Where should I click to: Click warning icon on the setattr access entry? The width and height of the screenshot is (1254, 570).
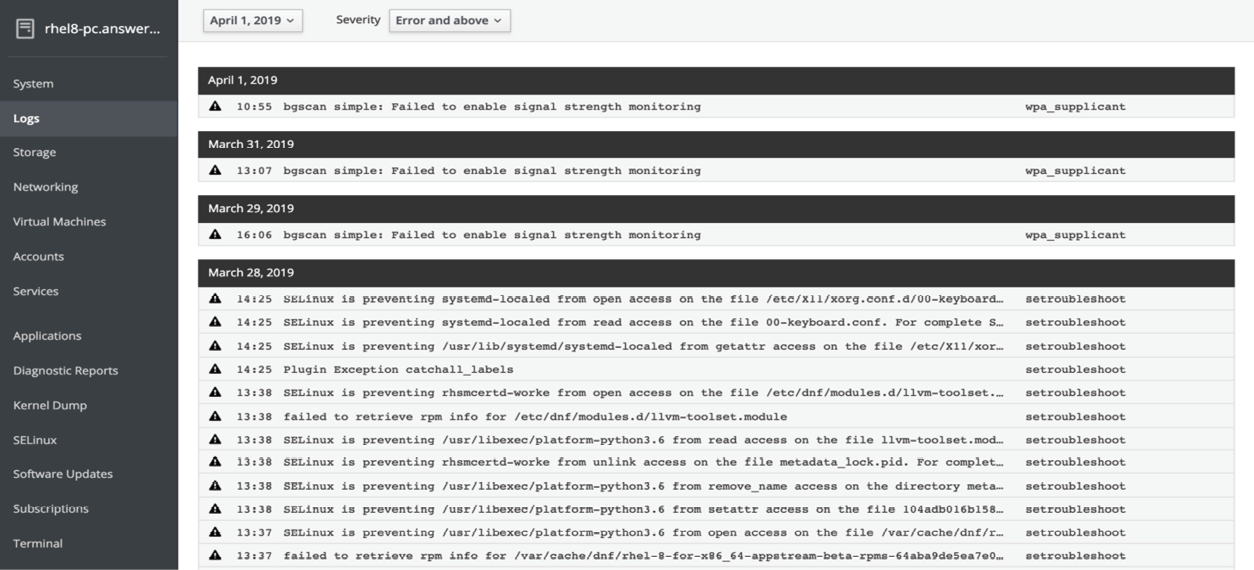point(215,509)
